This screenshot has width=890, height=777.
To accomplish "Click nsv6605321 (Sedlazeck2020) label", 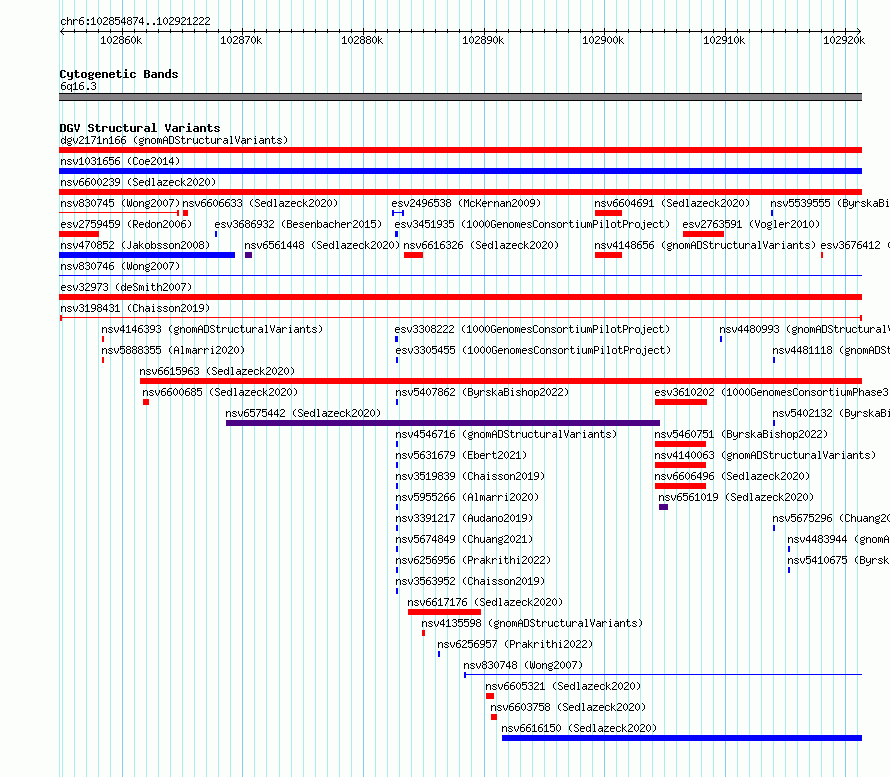I will [563, 686].
